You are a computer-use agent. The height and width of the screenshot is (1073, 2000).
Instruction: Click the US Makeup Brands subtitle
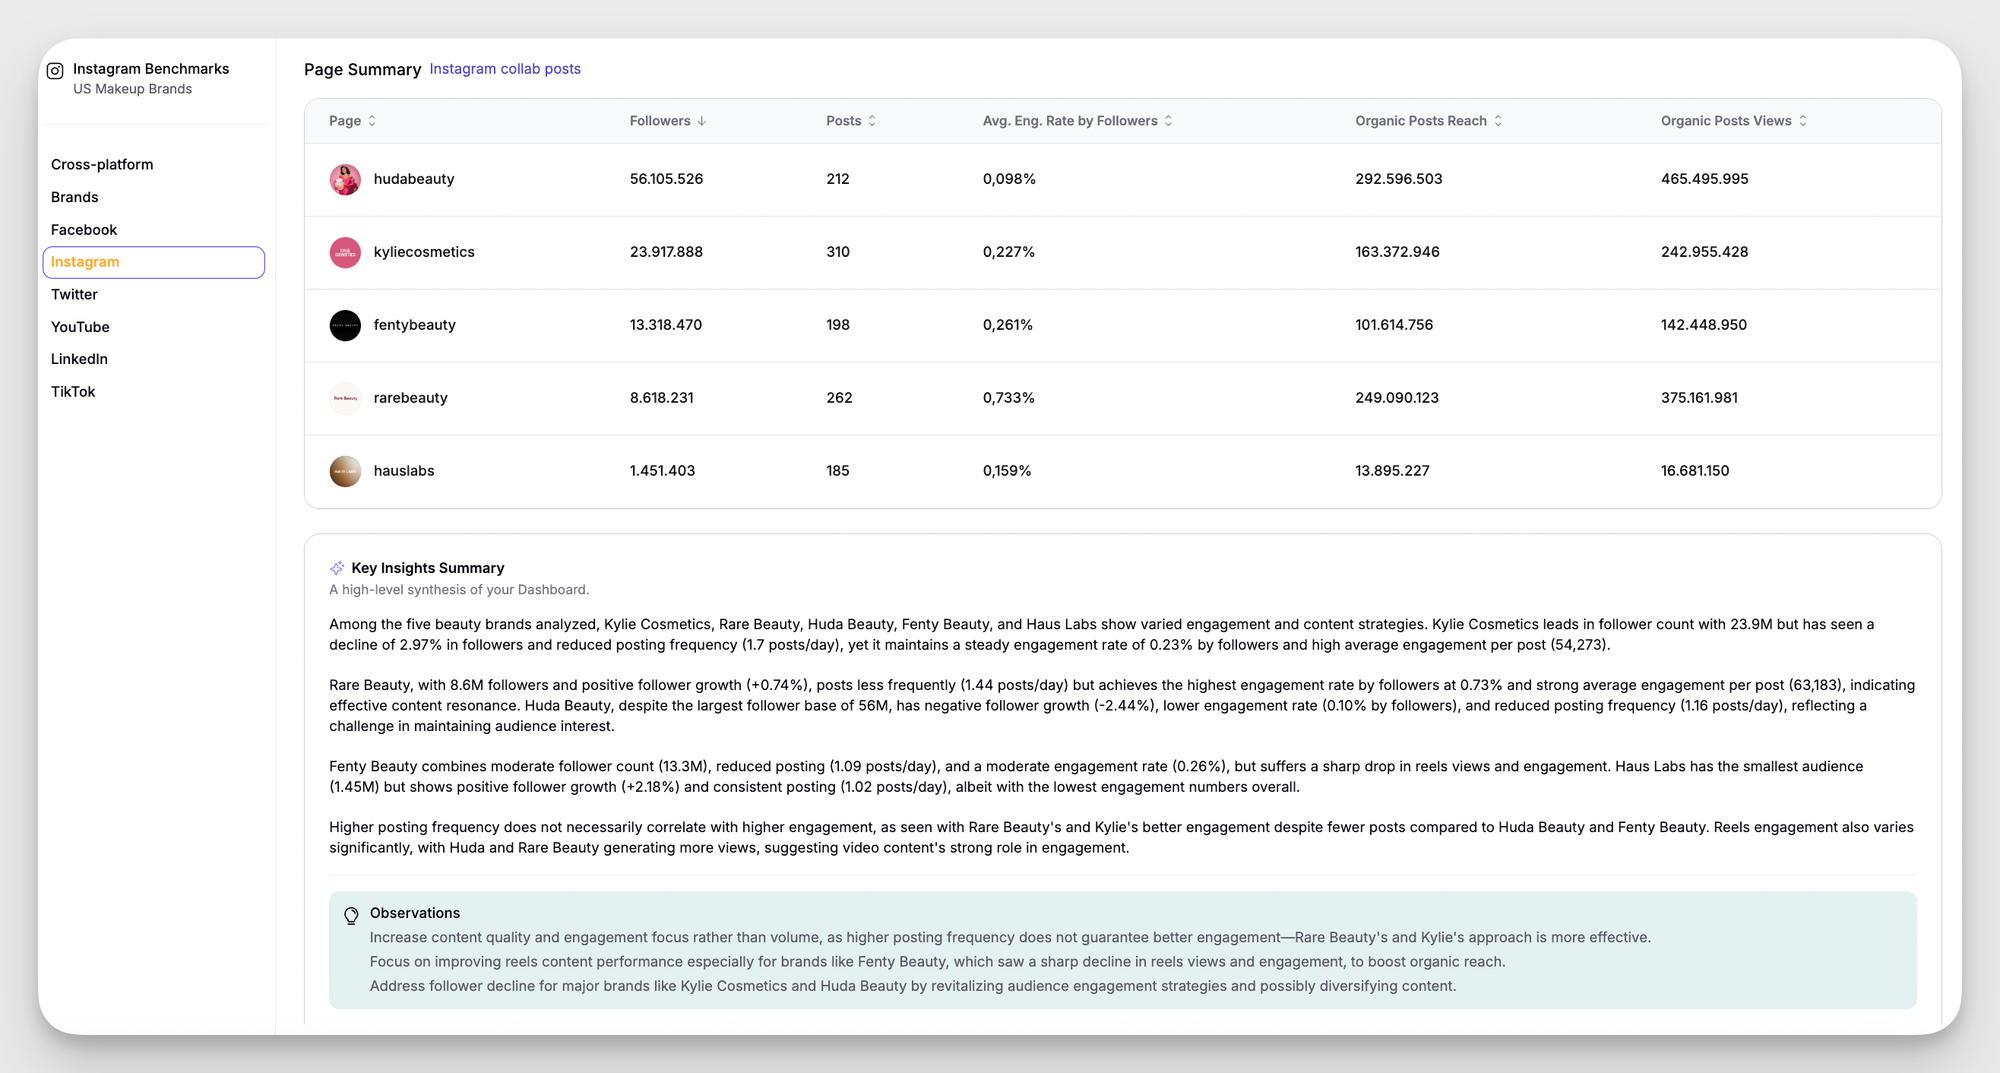(132, 89)
